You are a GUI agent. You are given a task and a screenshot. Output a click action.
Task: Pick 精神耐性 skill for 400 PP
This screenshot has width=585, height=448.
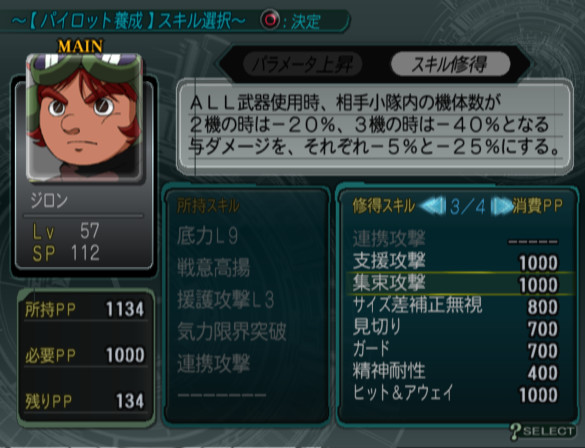pyautogui.click(x=456, y=371)
